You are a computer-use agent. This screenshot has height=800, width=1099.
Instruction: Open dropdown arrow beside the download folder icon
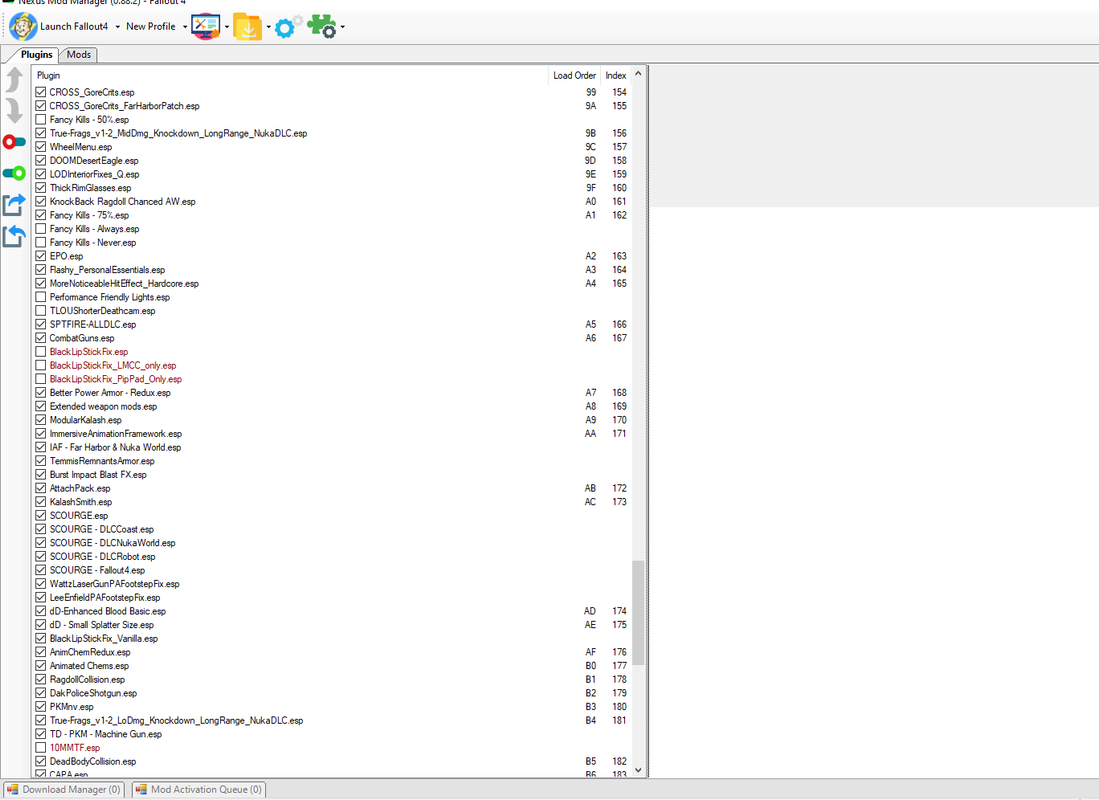[x=268, y=27]
